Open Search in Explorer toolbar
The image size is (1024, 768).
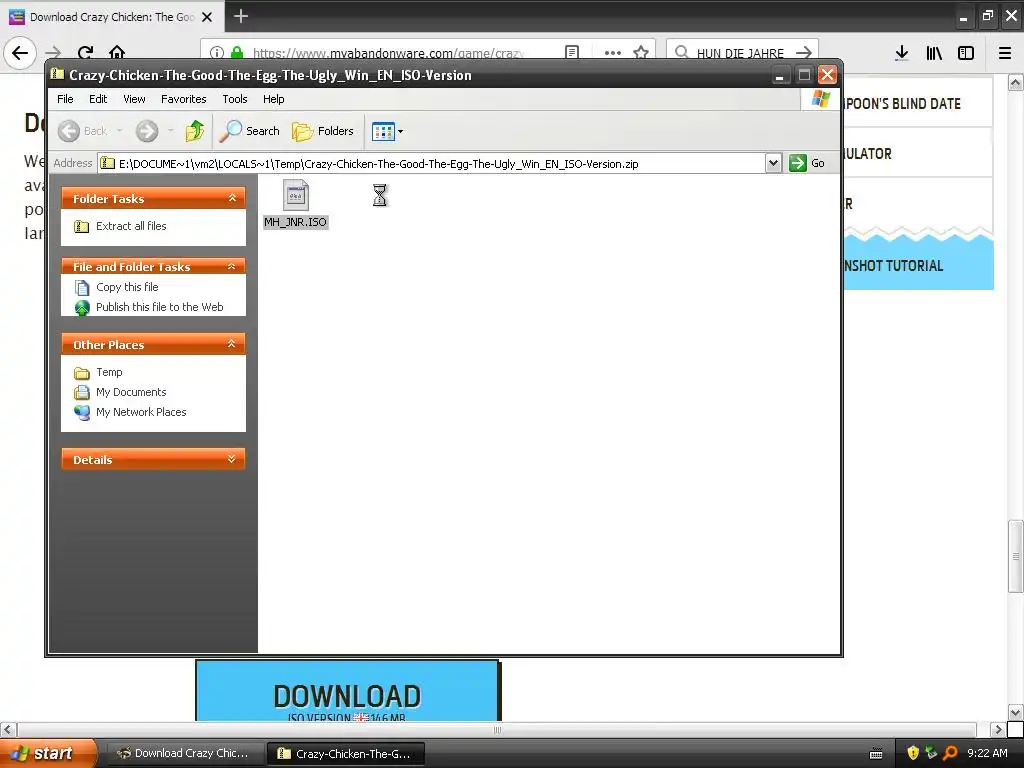249,131
